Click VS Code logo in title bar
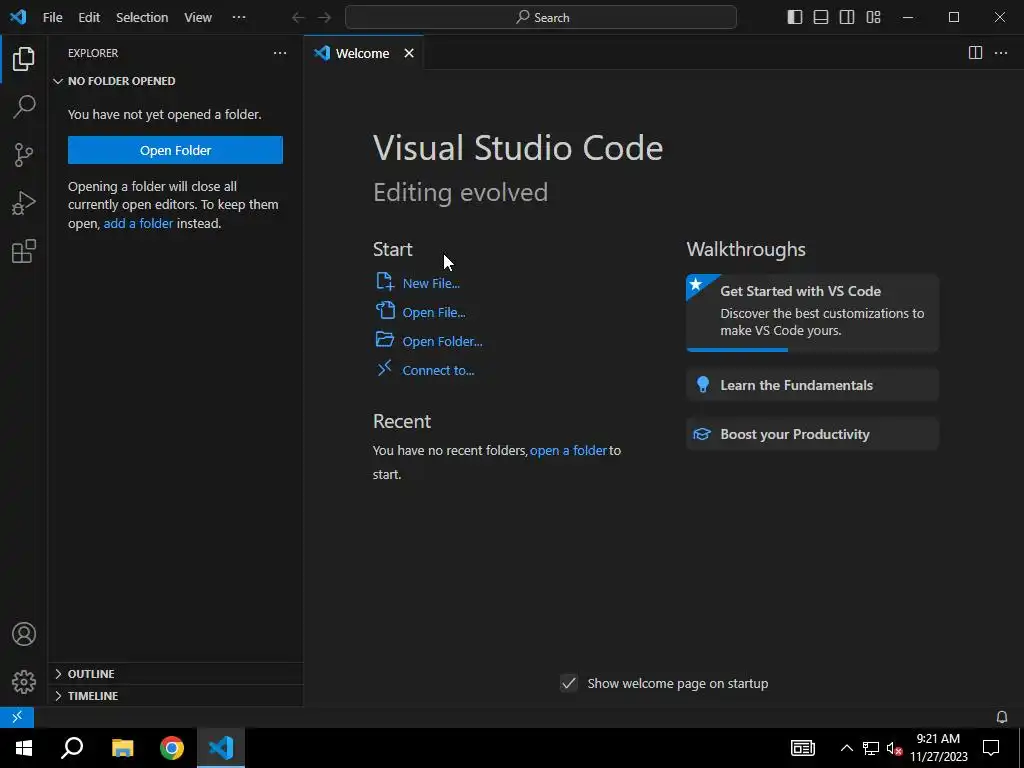The image size is (1024, 768). point(18,17)
